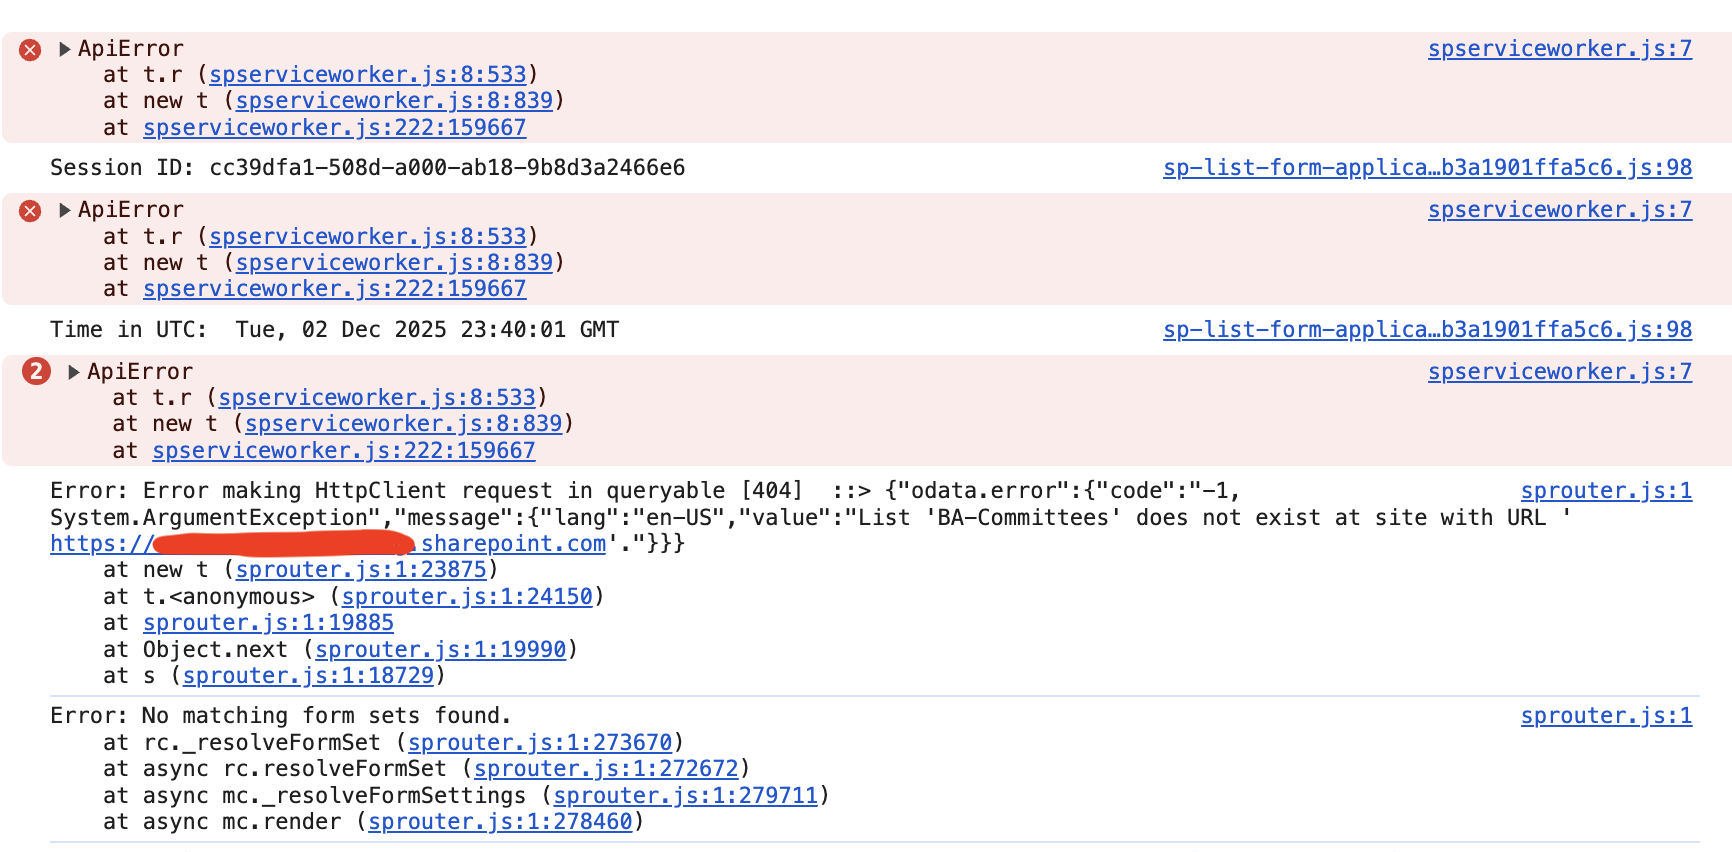1732x852 pixels.
Task: Expand the ApiError entry with count 2
Action: pos(73,372)
